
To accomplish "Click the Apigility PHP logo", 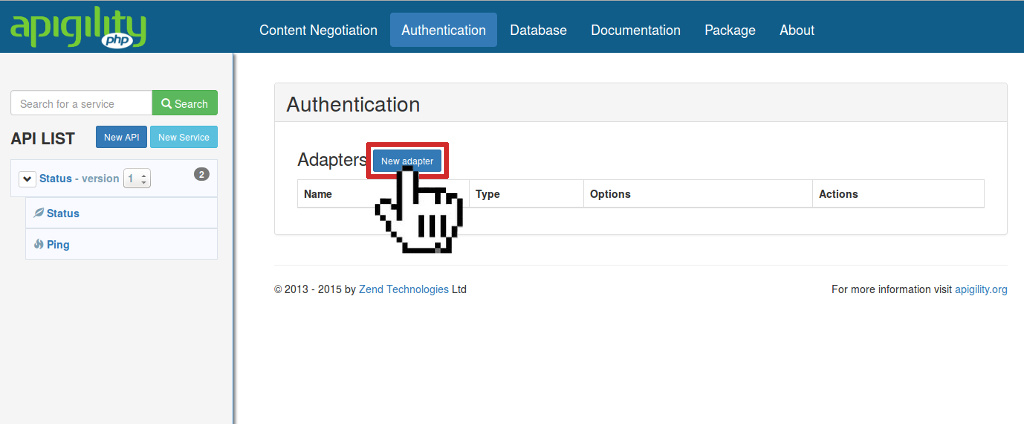I will [x=78, y=29].
